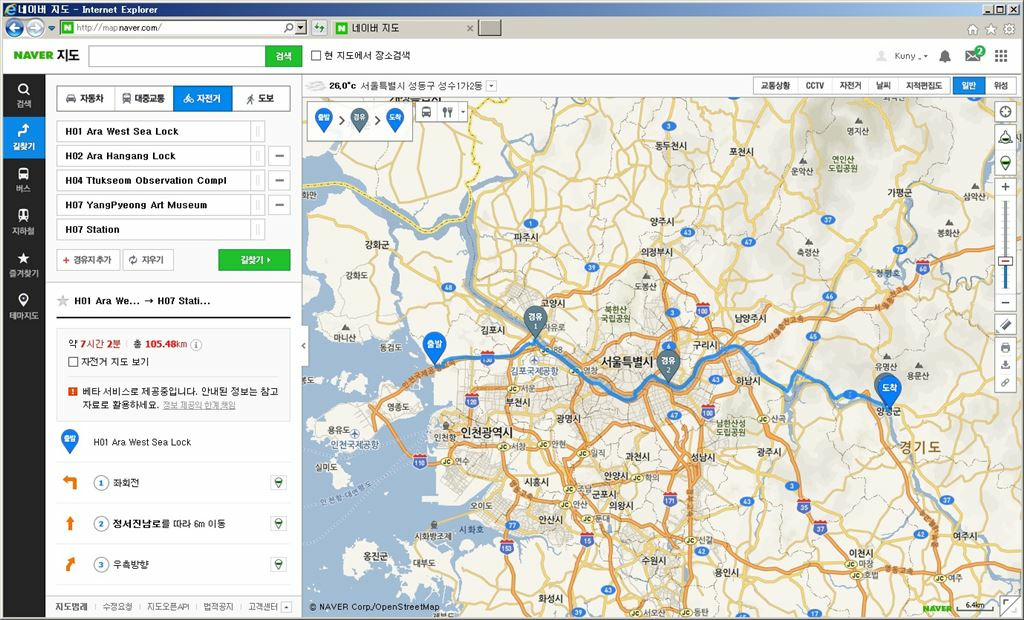This screenshot has width=1024, height=620.
Task: Click the blue zoom slider track
Action: (1006, 278)
